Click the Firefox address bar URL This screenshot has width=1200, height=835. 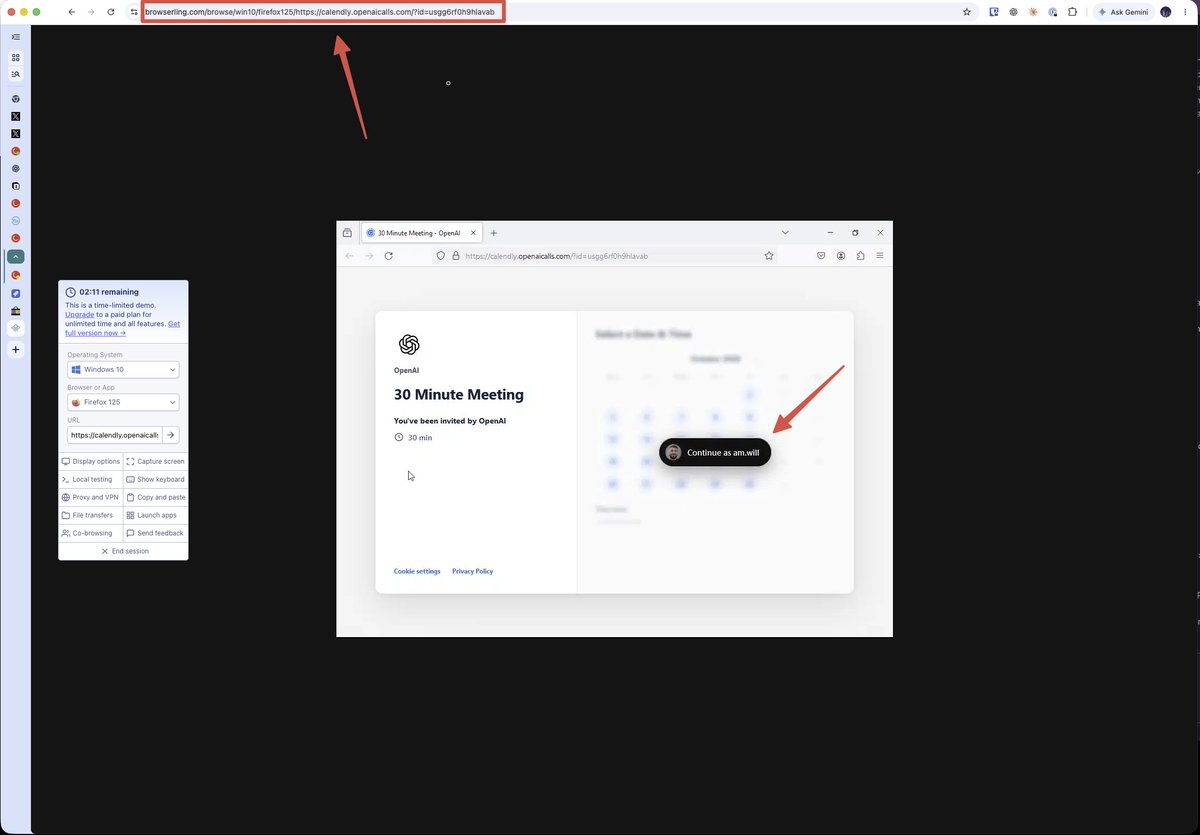click(x=557, y=256)
